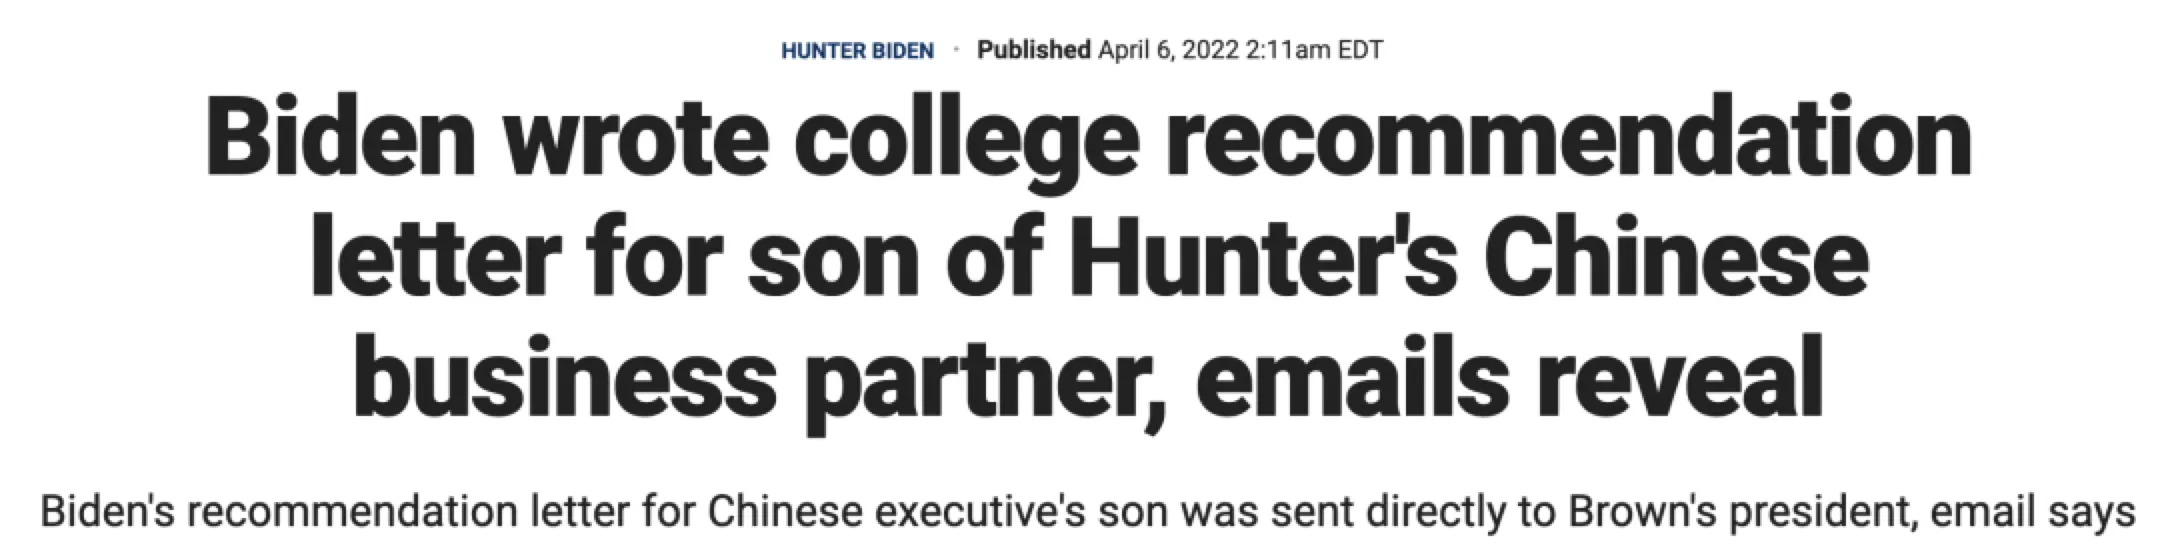Open the HUNTER BIDEN category link
This screenshot has height=550, width=2160.
[x=856, y=50]
